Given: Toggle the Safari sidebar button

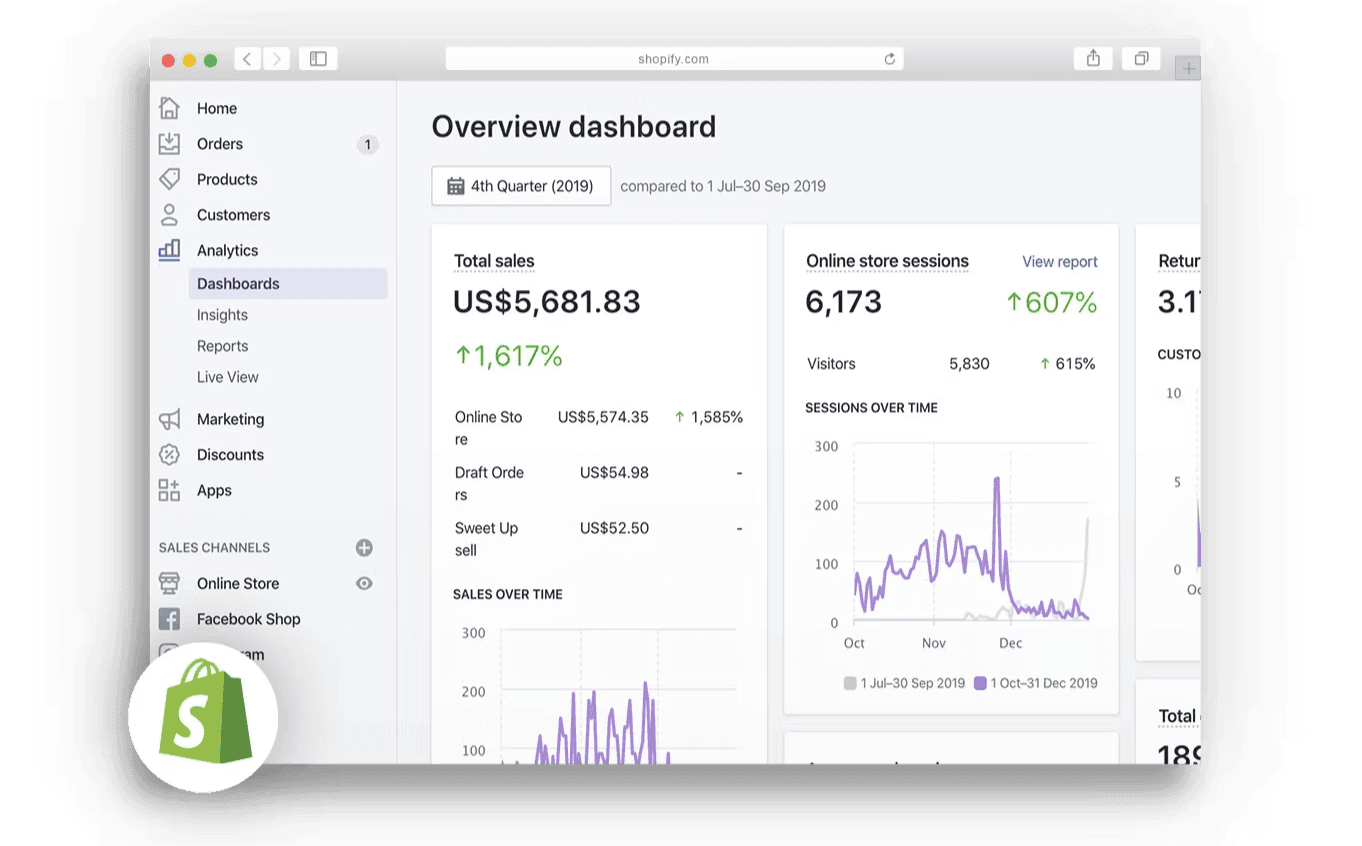Looking at the screenshot, I should coord(318,59).
